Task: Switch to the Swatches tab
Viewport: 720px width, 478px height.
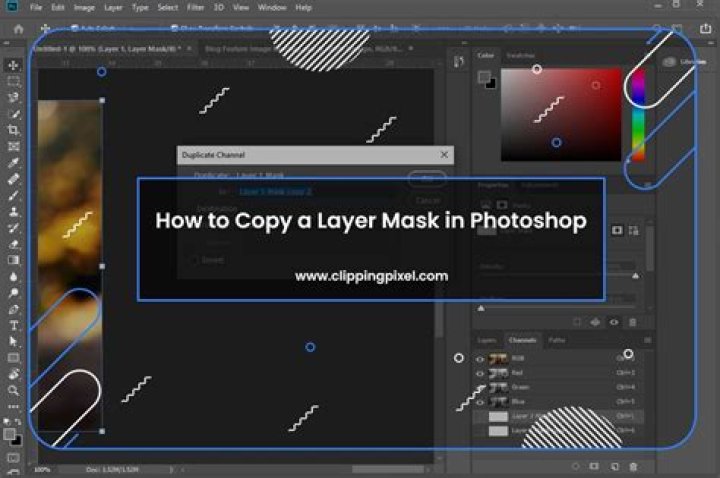Action: tap(520, 56)
